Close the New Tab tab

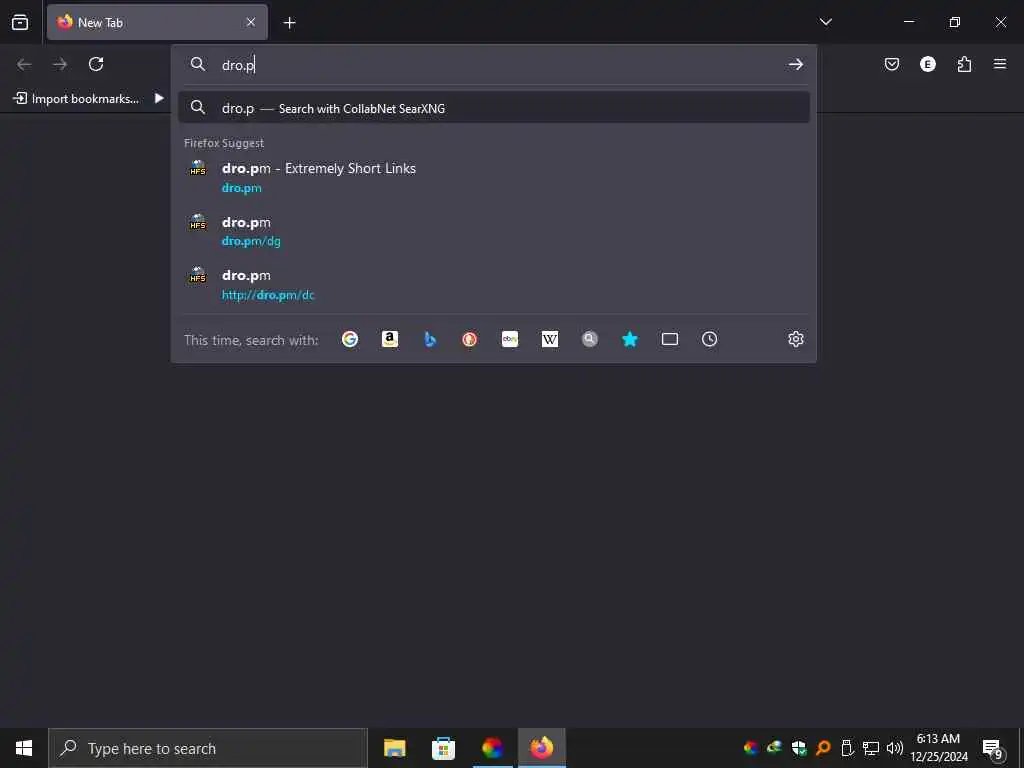[x=251, y=22]
